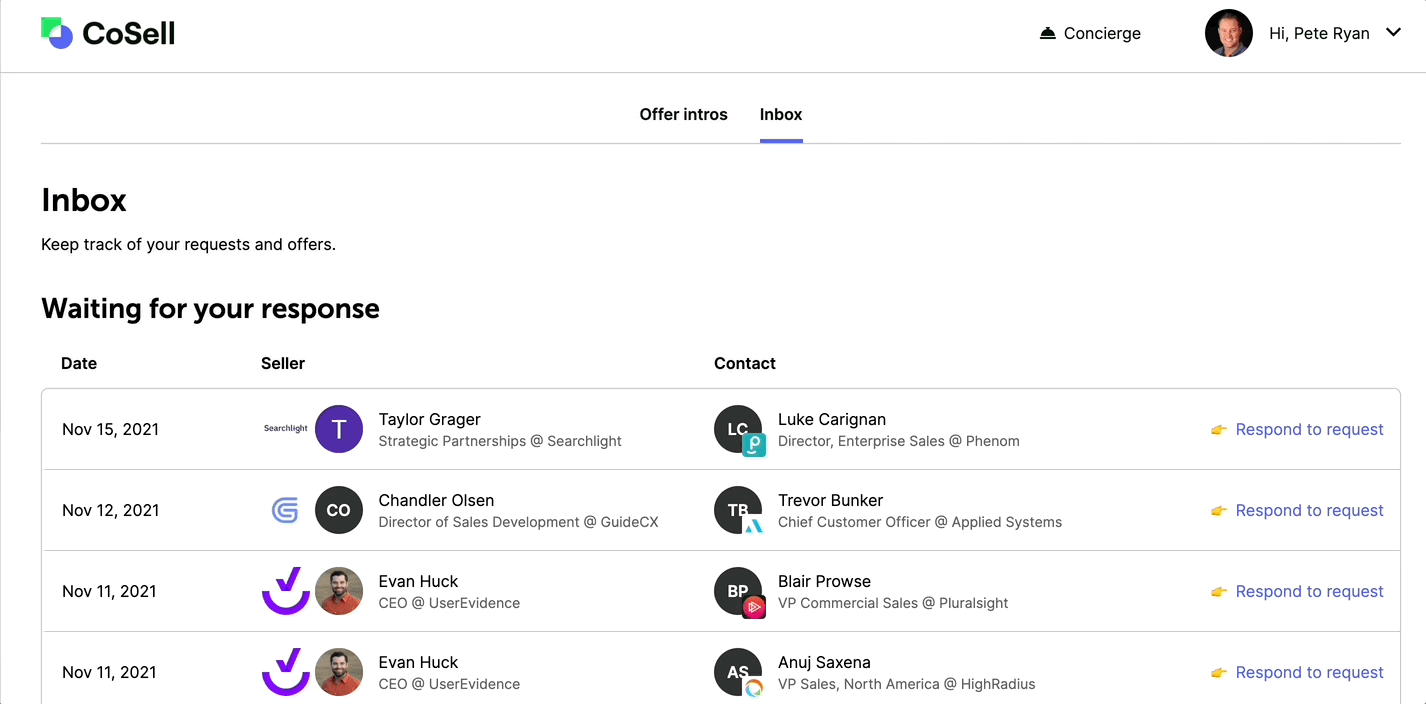Click the Date column header
The height and width of the screenshot is (704, 1426).
79,363
